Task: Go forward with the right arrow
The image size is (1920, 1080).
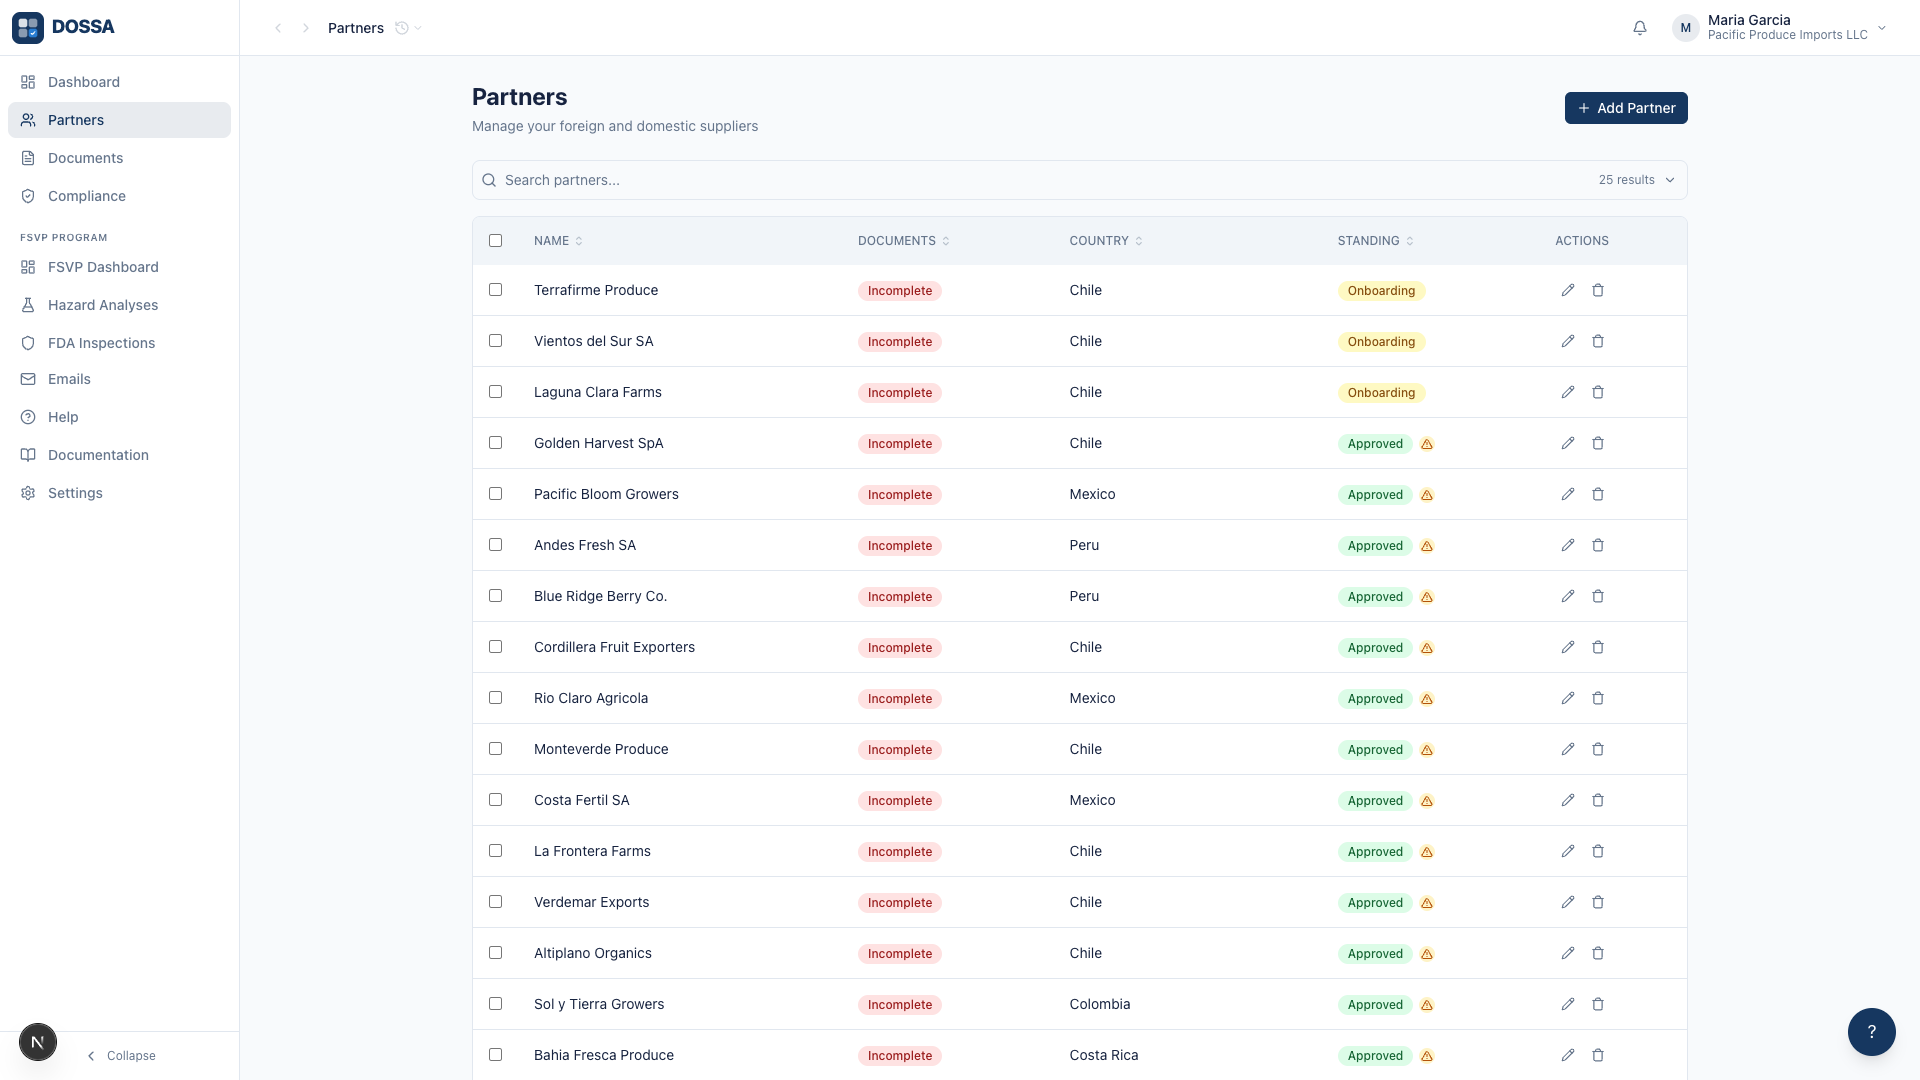Action: point(306,28)
